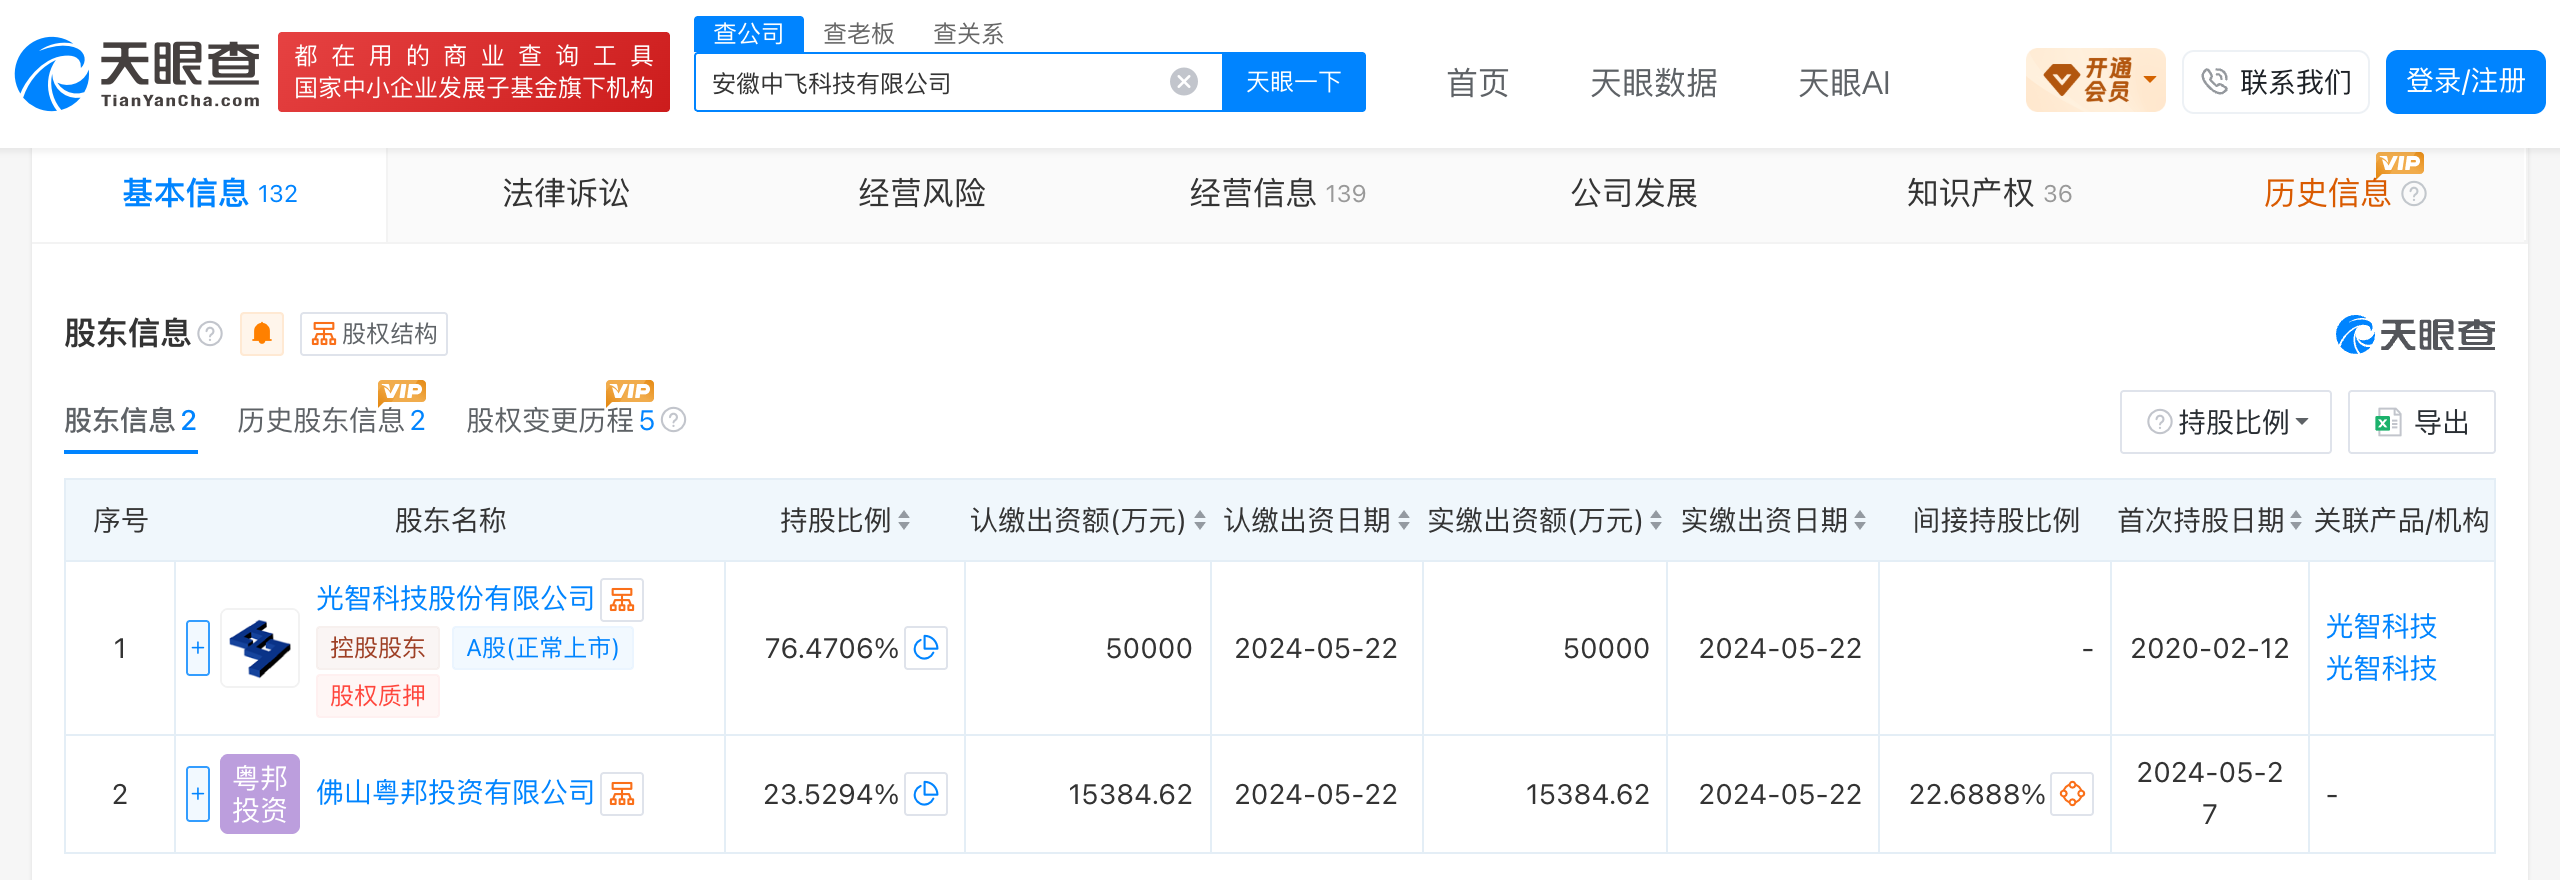Open equity chart icon beside 佛山粤邦投资有限公司
The height and width of the screenshot is (880, 2560).
click(x=622, y=794)
